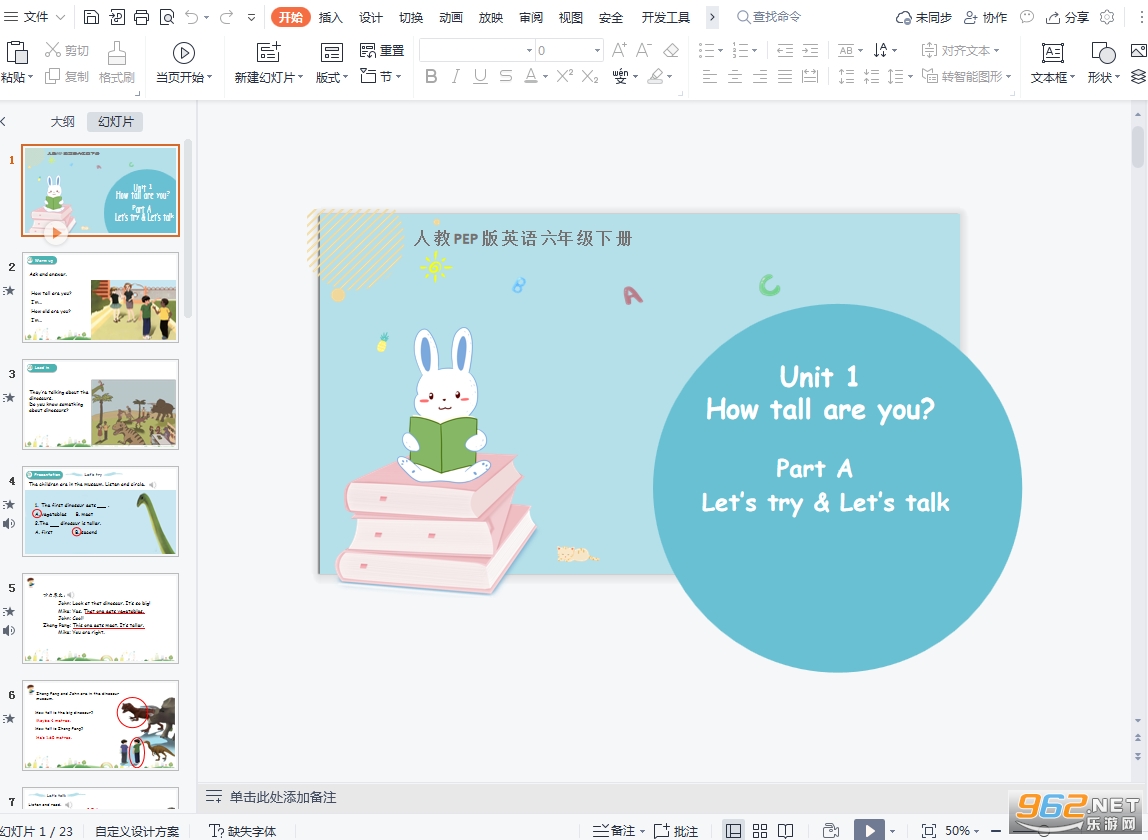Click the Print icon in the quick access bar

tap(141, 17)
